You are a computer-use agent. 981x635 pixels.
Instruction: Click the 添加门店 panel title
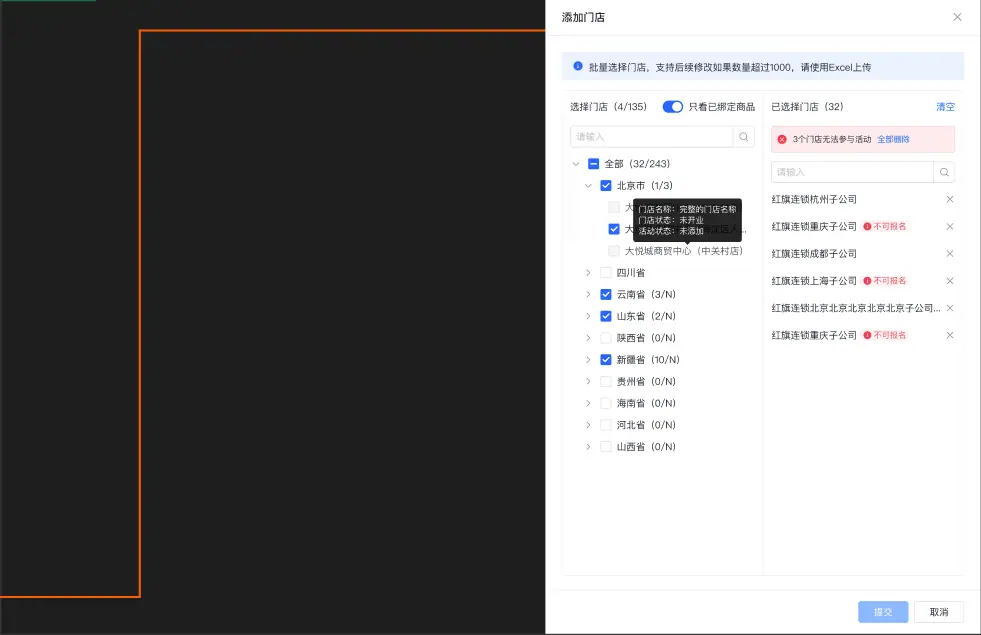tap(583, 18)
